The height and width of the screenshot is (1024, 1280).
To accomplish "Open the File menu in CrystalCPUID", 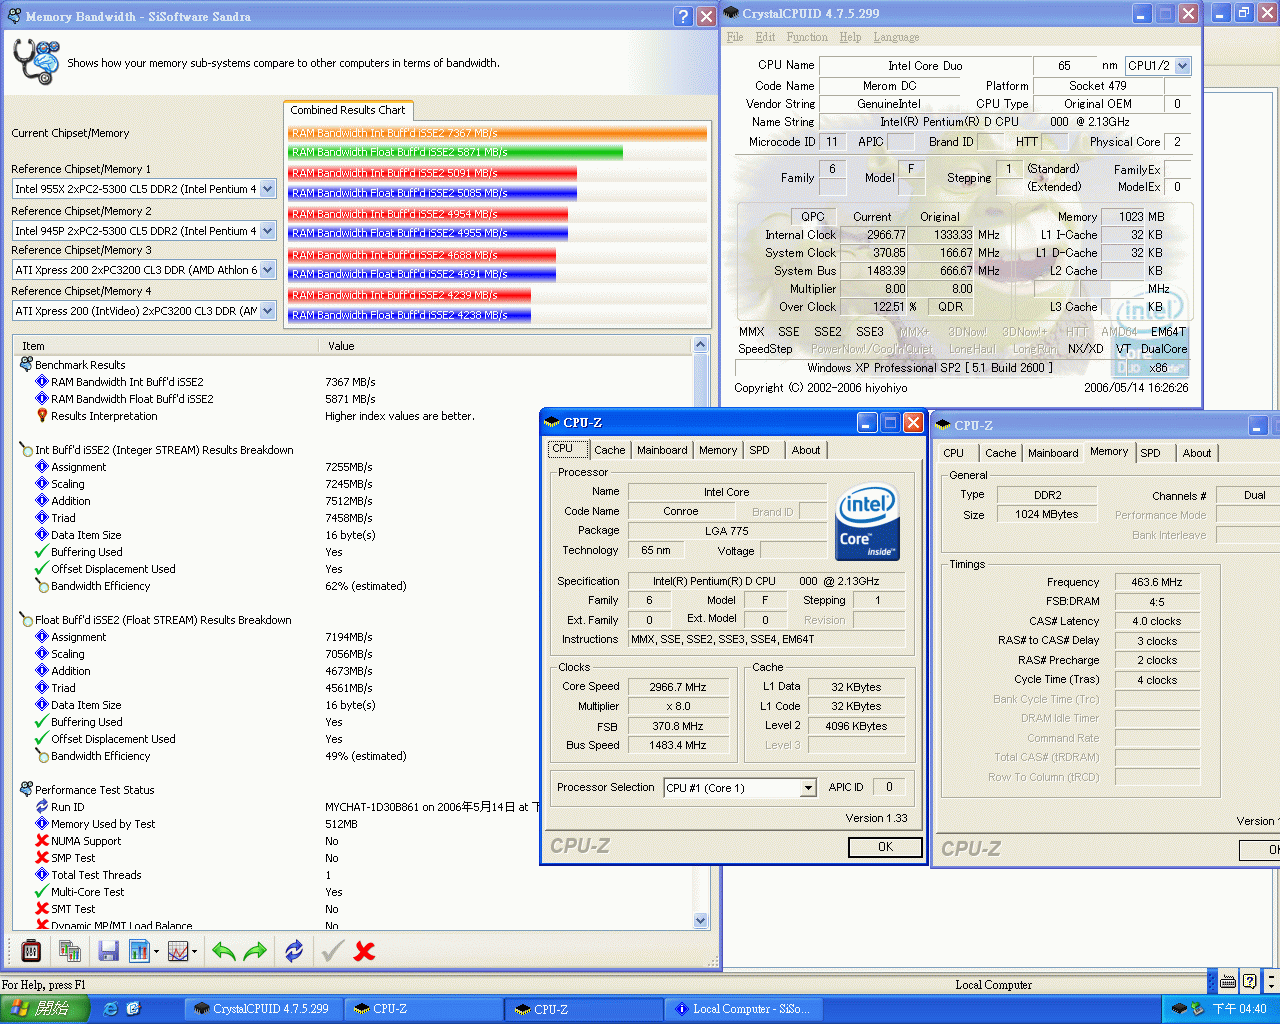I will [735, 37].
